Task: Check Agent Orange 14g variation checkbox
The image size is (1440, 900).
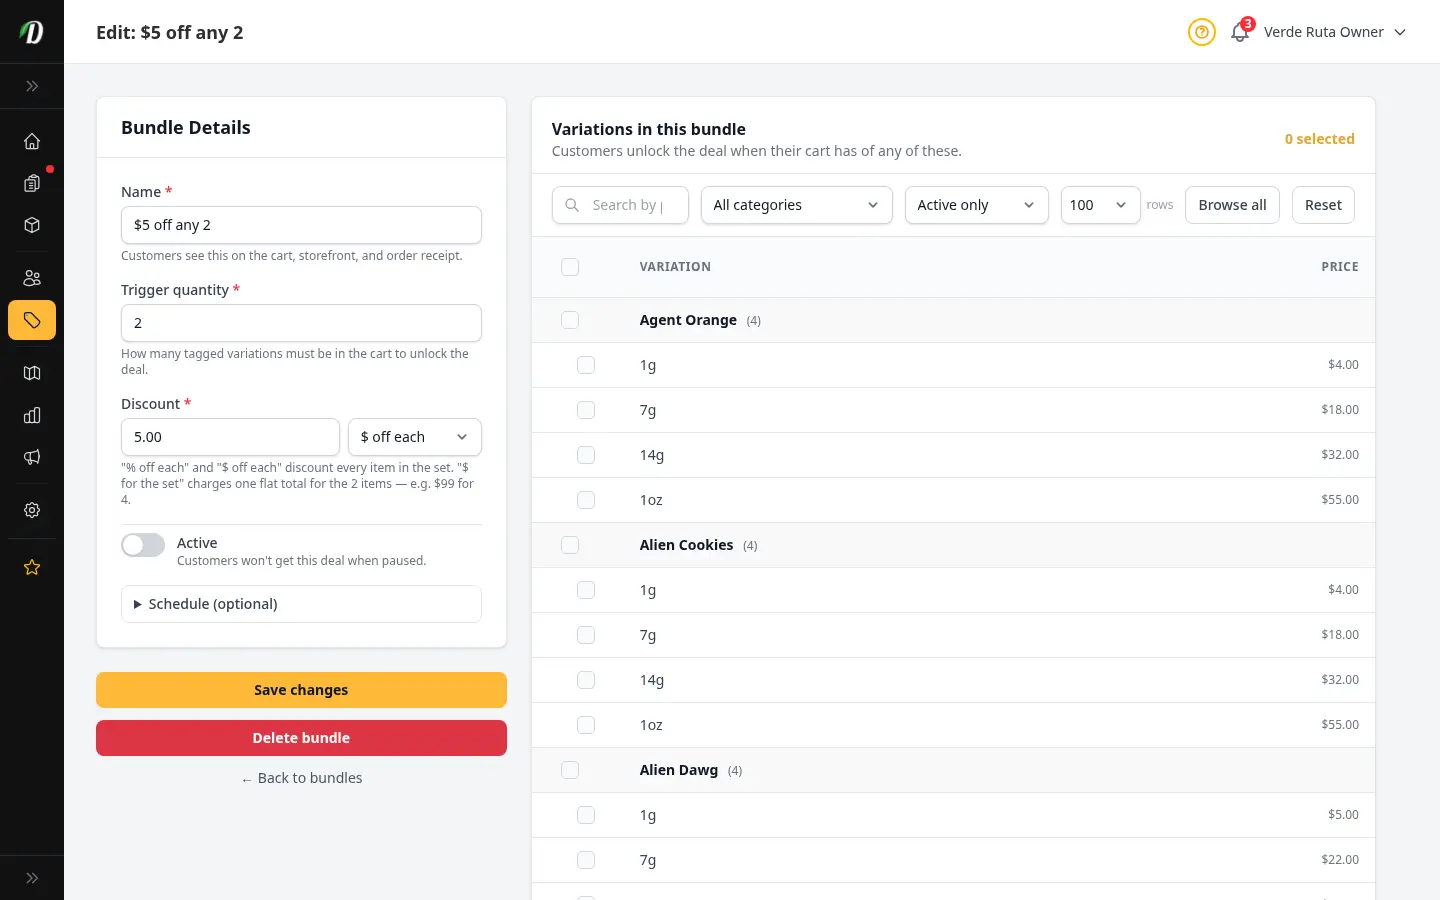Action: click(586, 455)
